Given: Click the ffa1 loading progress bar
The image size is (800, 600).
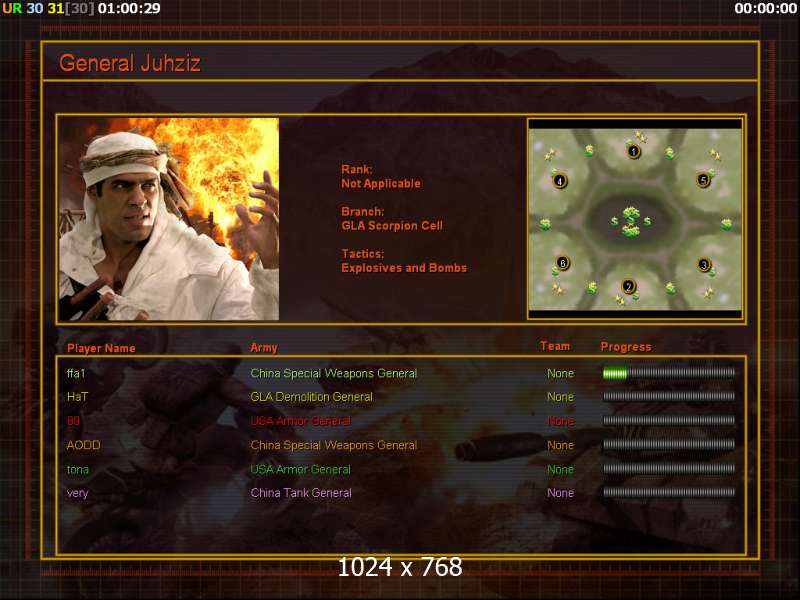Looking at the screenshot, I should (669, 373).
